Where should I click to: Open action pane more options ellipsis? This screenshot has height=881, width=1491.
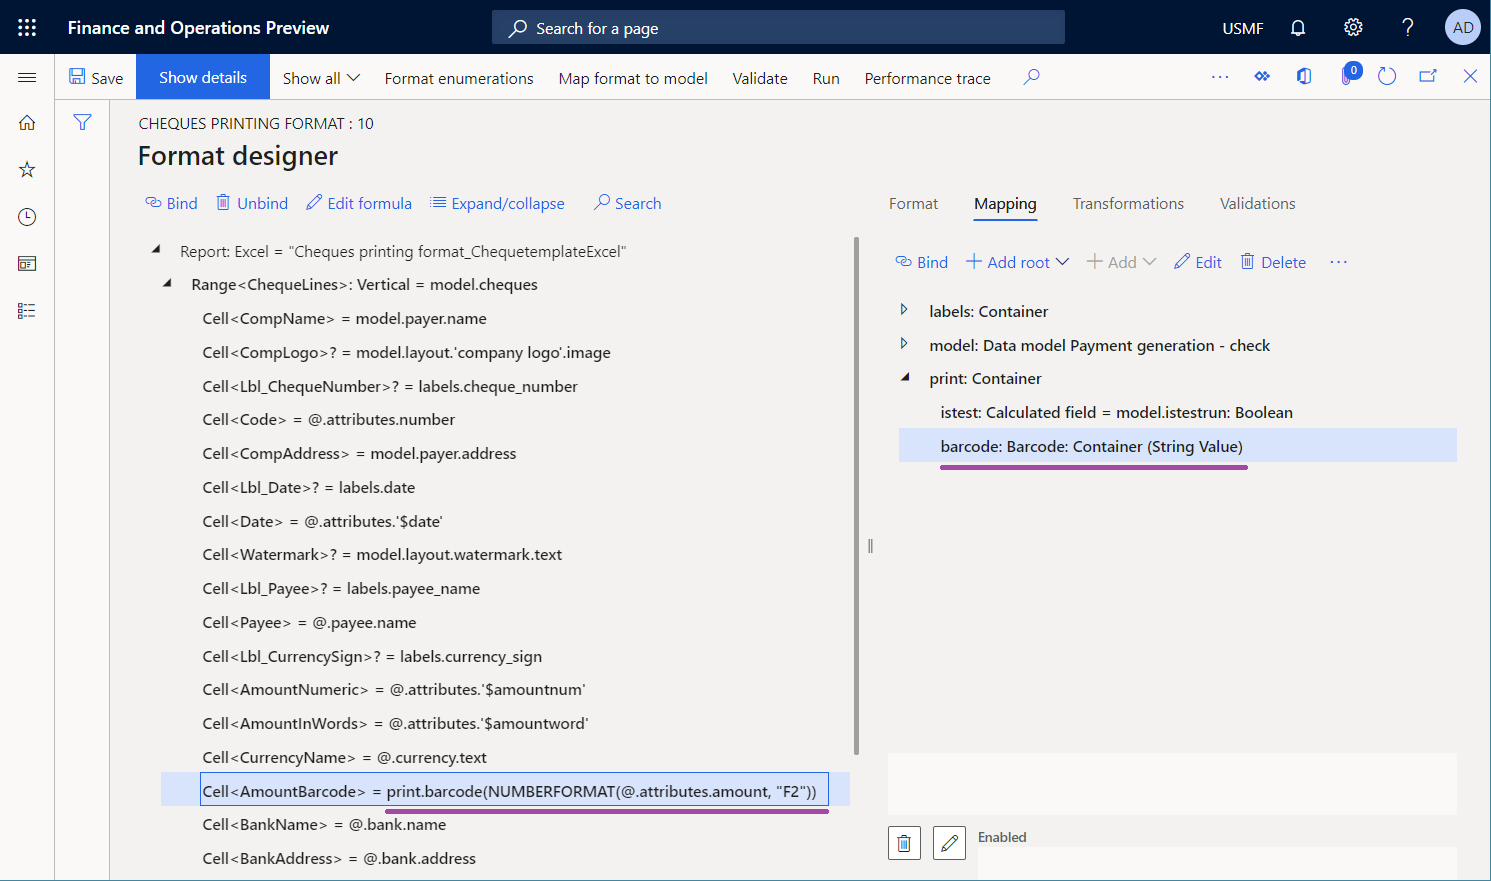point(1220,77)
